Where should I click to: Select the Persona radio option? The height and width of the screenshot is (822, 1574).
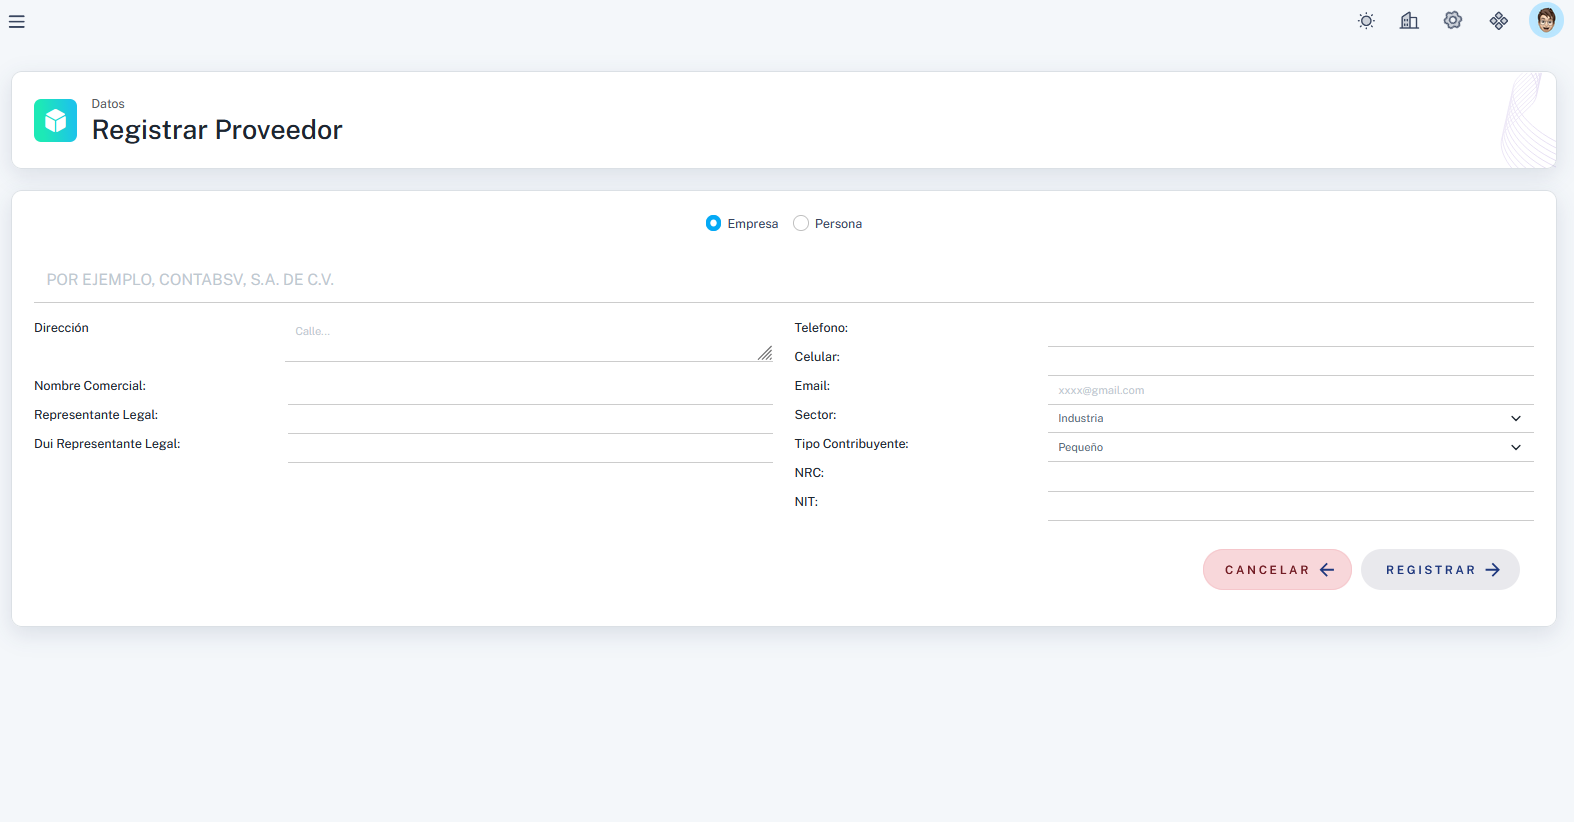pos(801,223)
